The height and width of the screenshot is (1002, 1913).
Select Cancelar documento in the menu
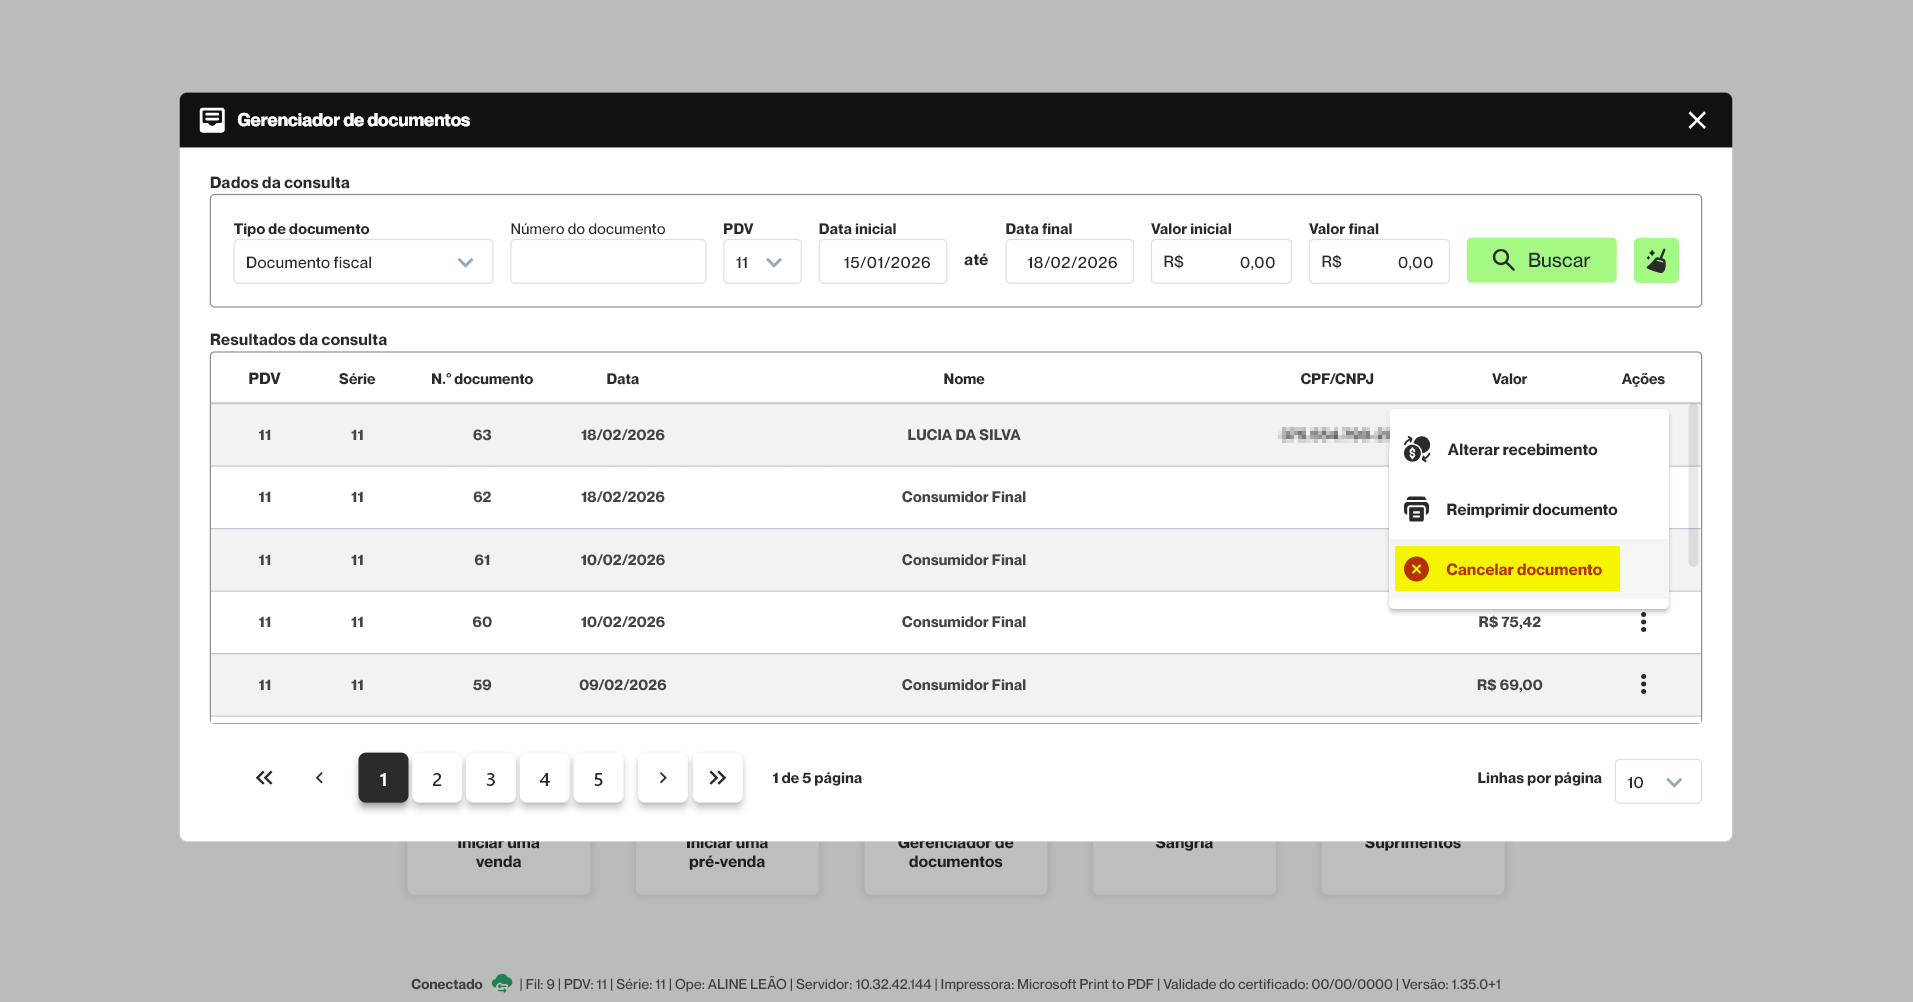coord(1523,570)
